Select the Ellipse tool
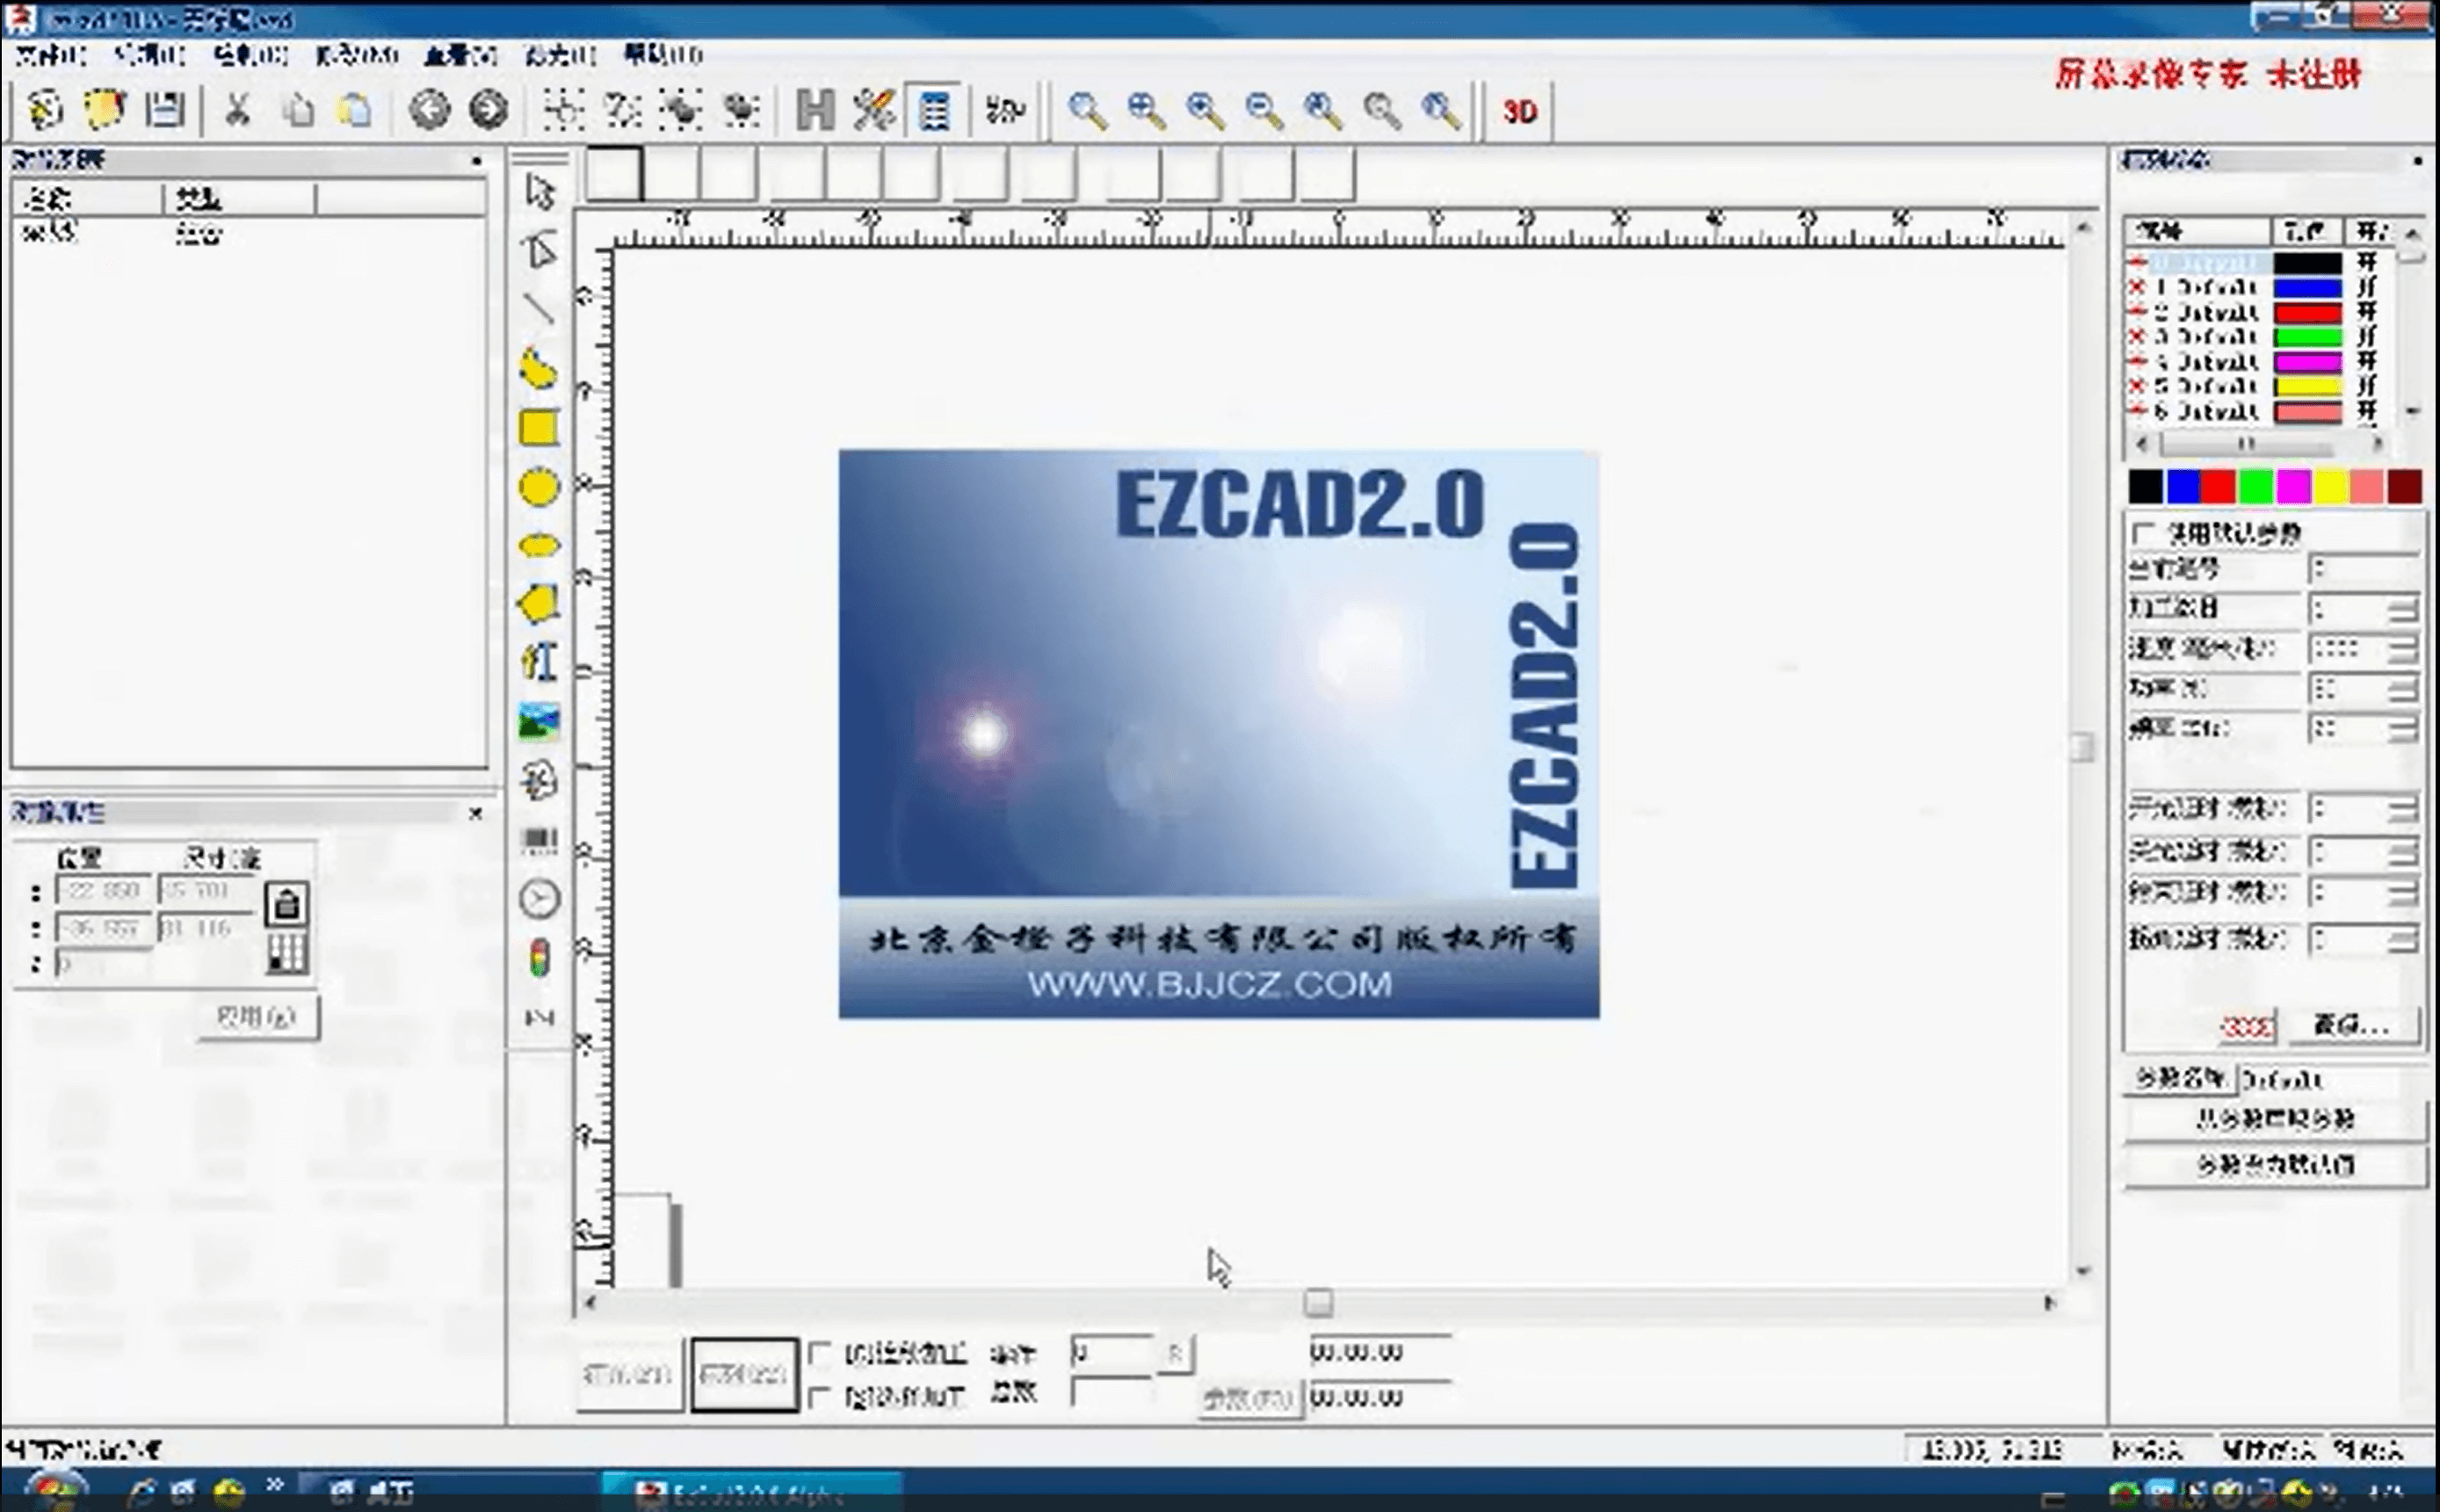Viewport: 2440px width, 1512px height. click(x=540, y=546)
